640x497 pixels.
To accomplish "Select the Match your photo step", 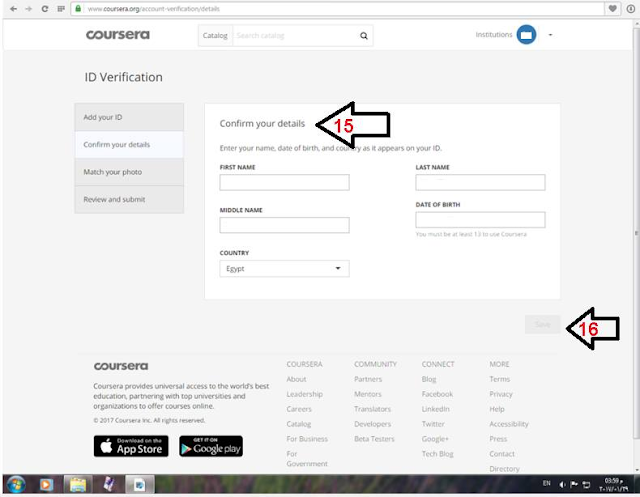I will pos(129,172).
